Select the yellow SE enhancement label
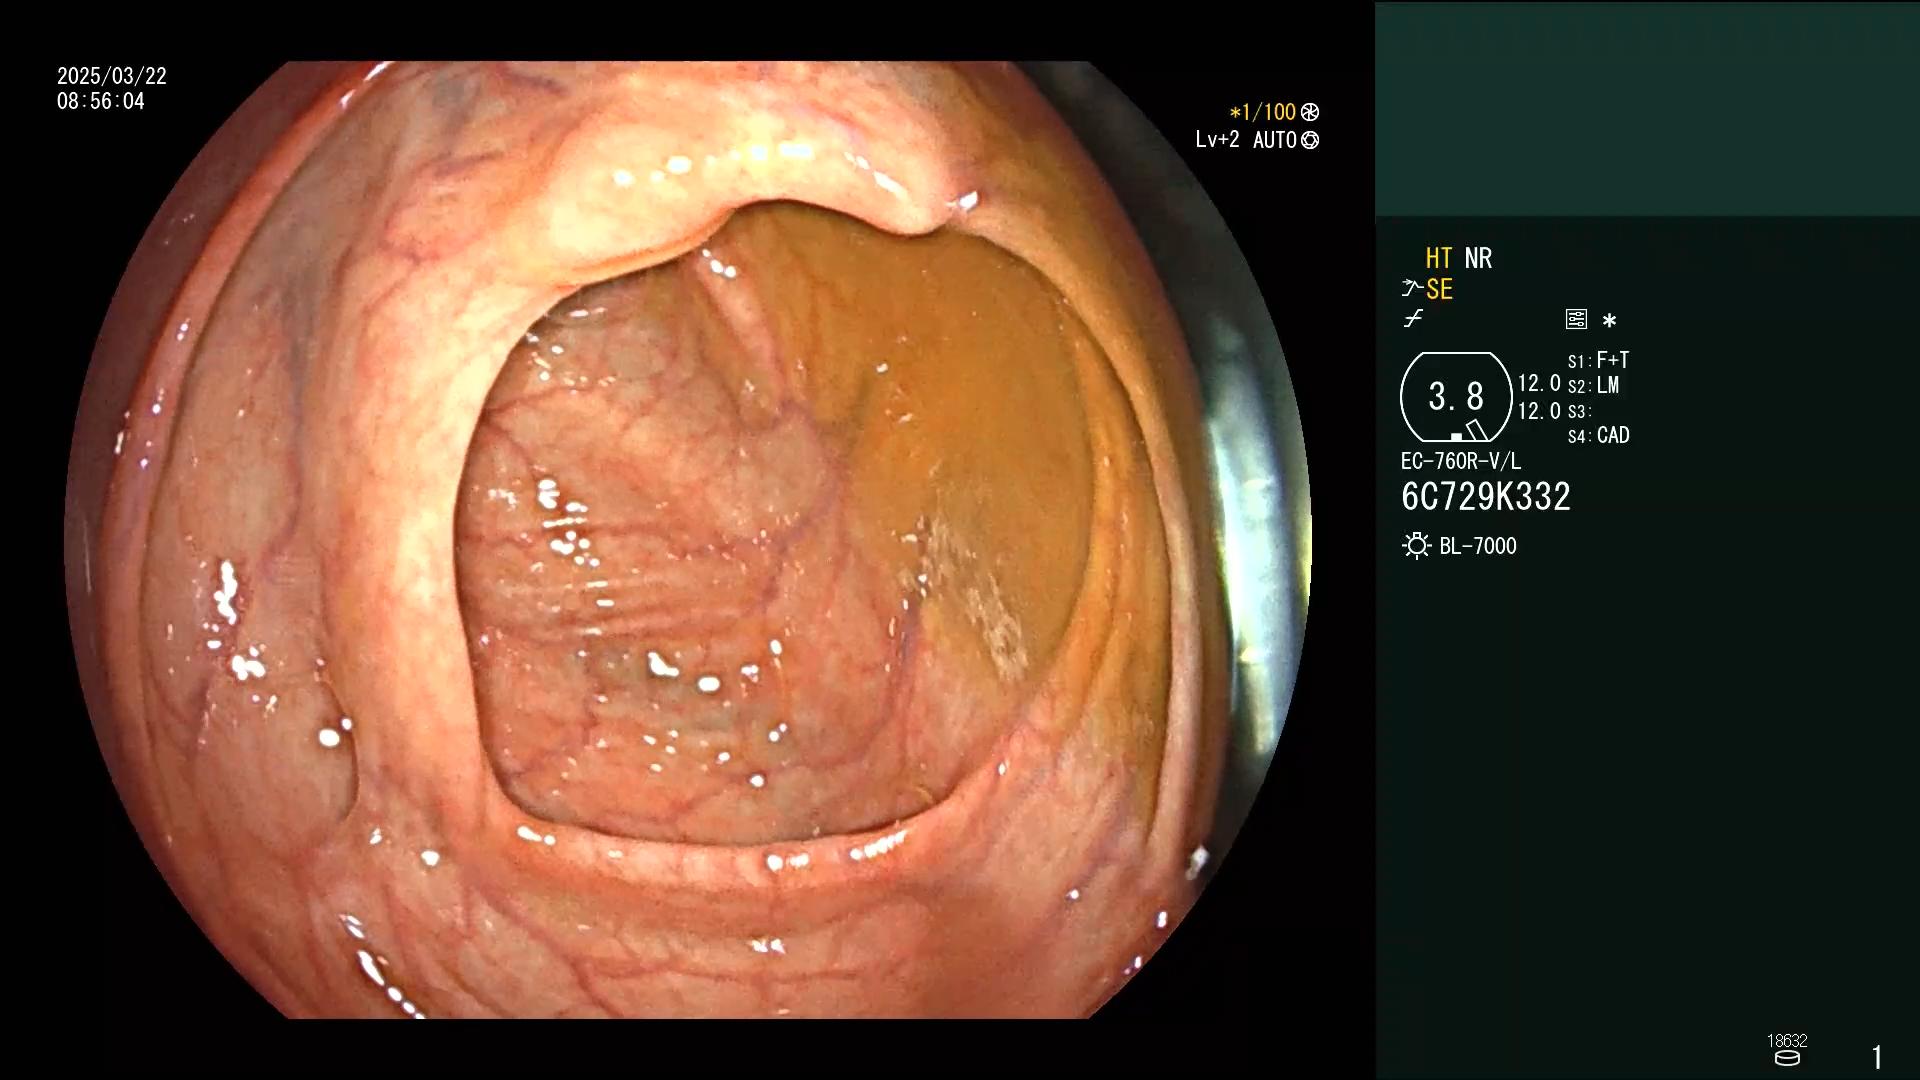1920x1080 pixels. coord(1439,289)
